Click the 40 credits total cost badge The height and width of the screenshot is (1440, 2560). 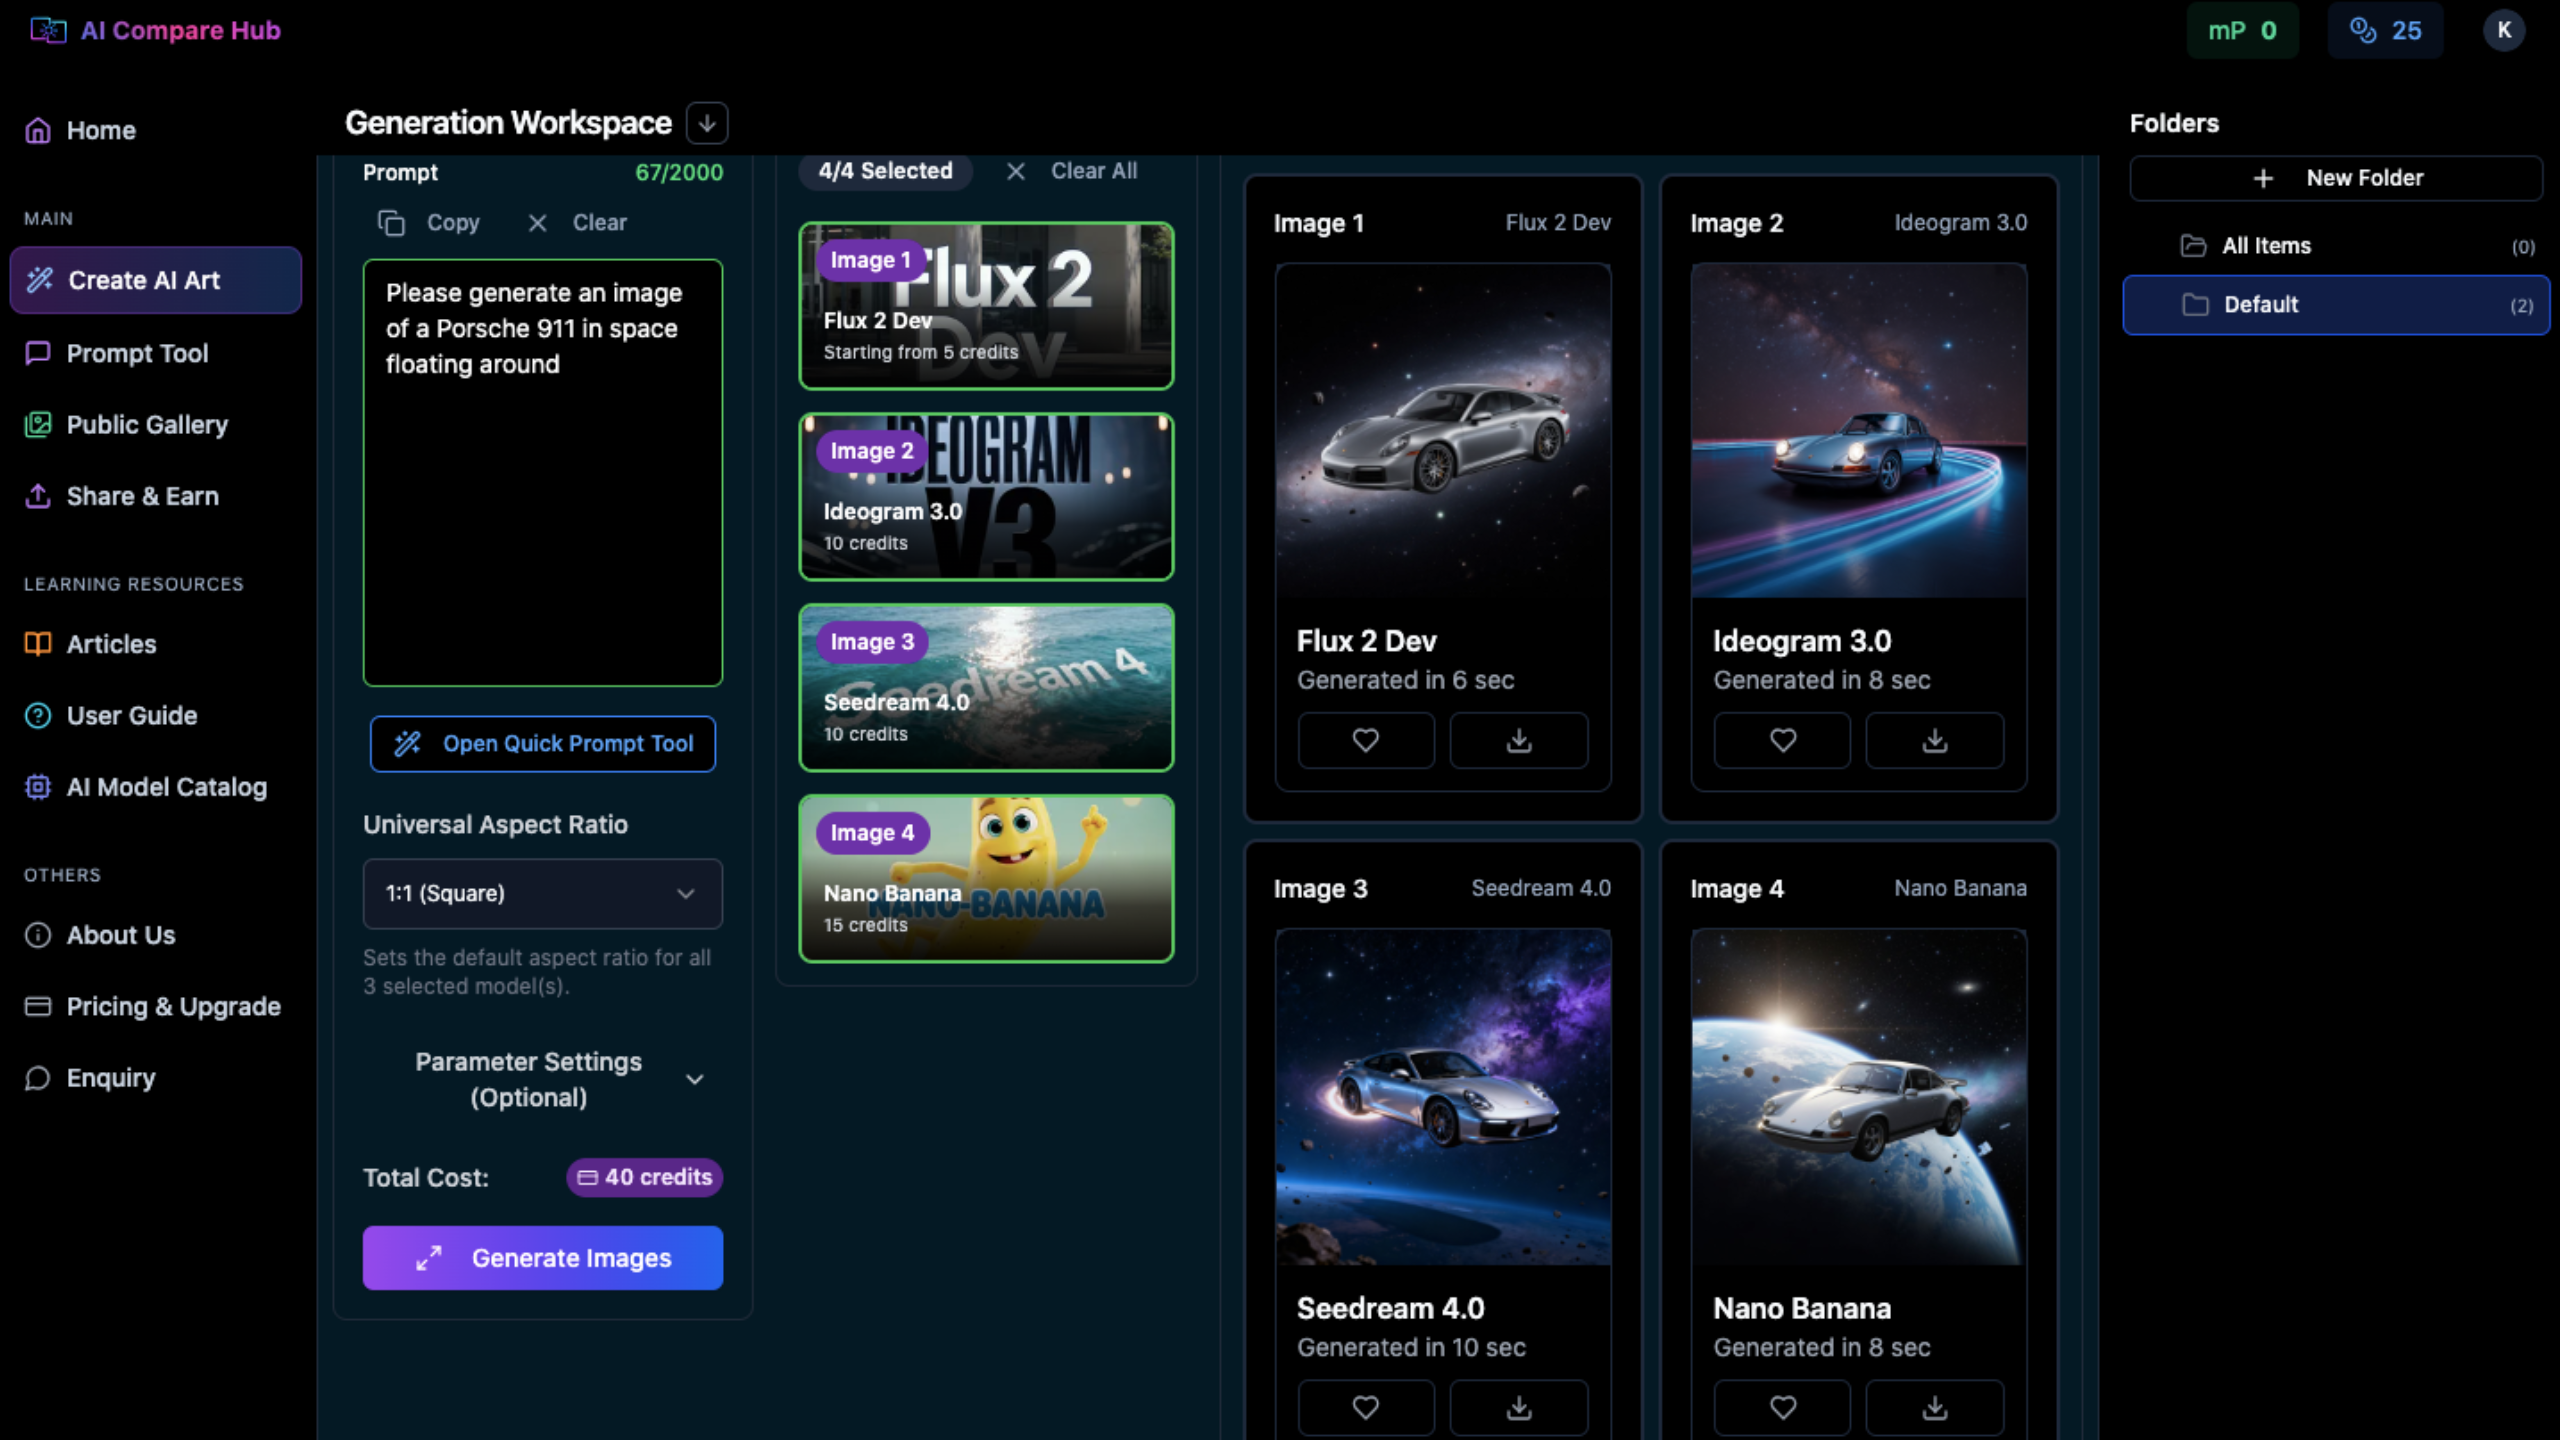[x=645, y=1177]
